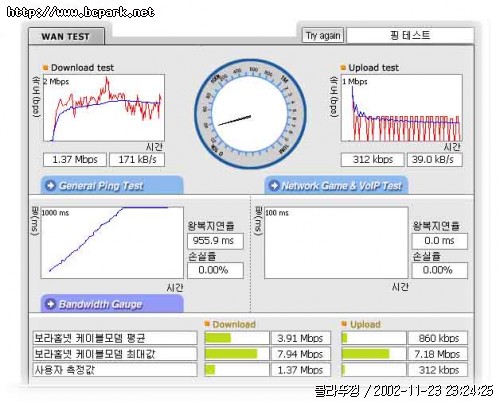Screen dimensions: 500x403
Task: Click the Try again button
Action: tap(323, 35)
